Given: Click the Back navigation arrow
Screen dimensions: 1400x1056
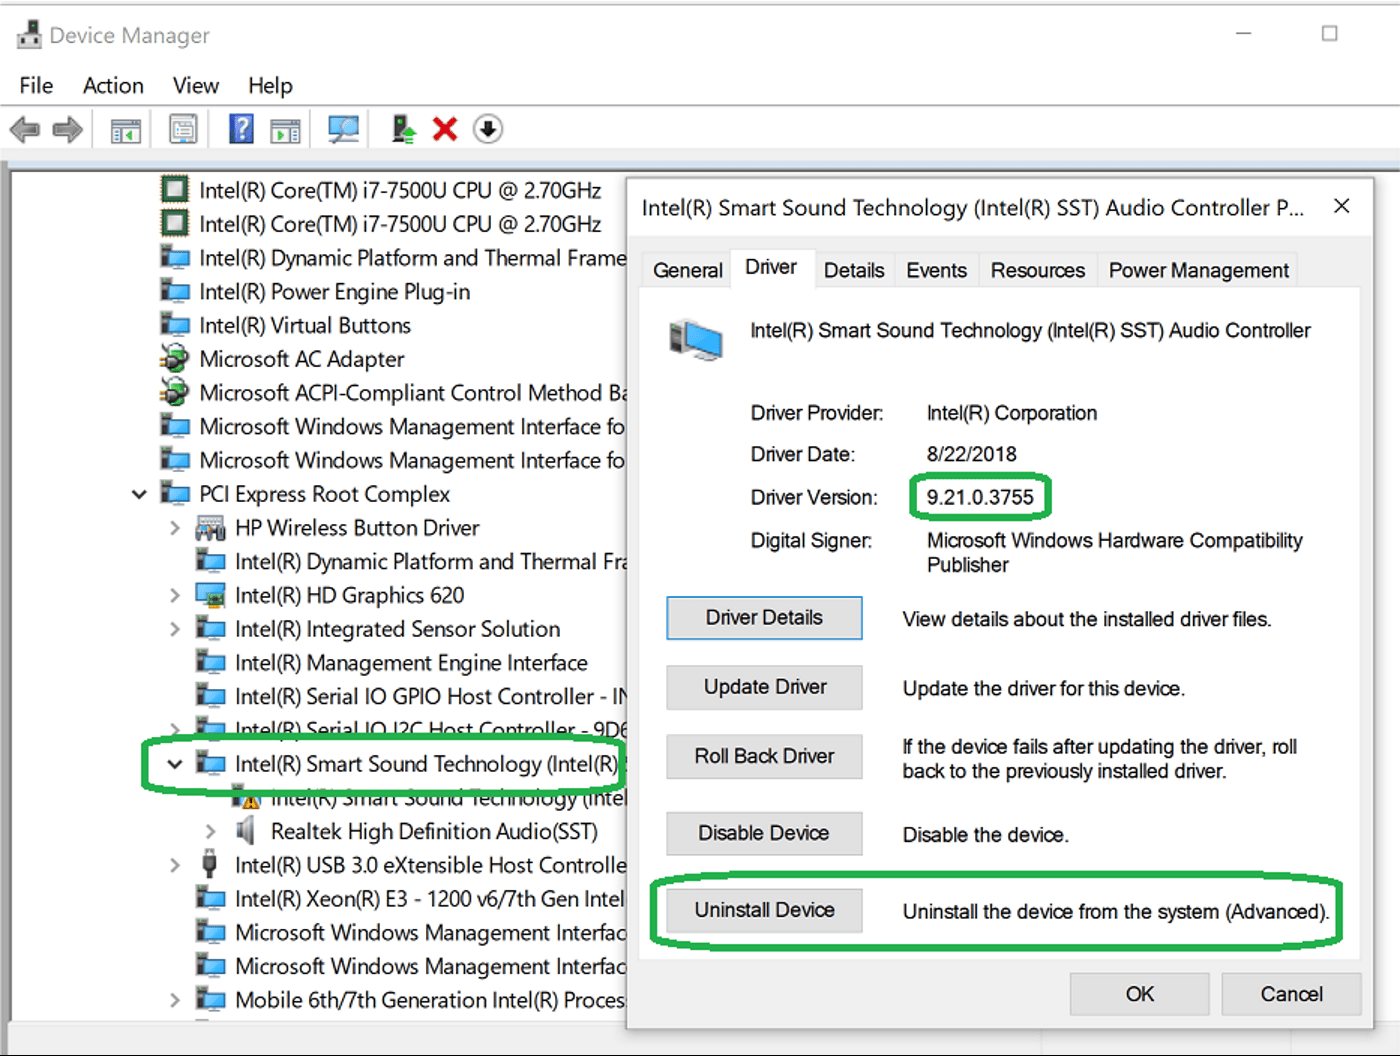Looking at the screenshot, I should tap(25, 128).
